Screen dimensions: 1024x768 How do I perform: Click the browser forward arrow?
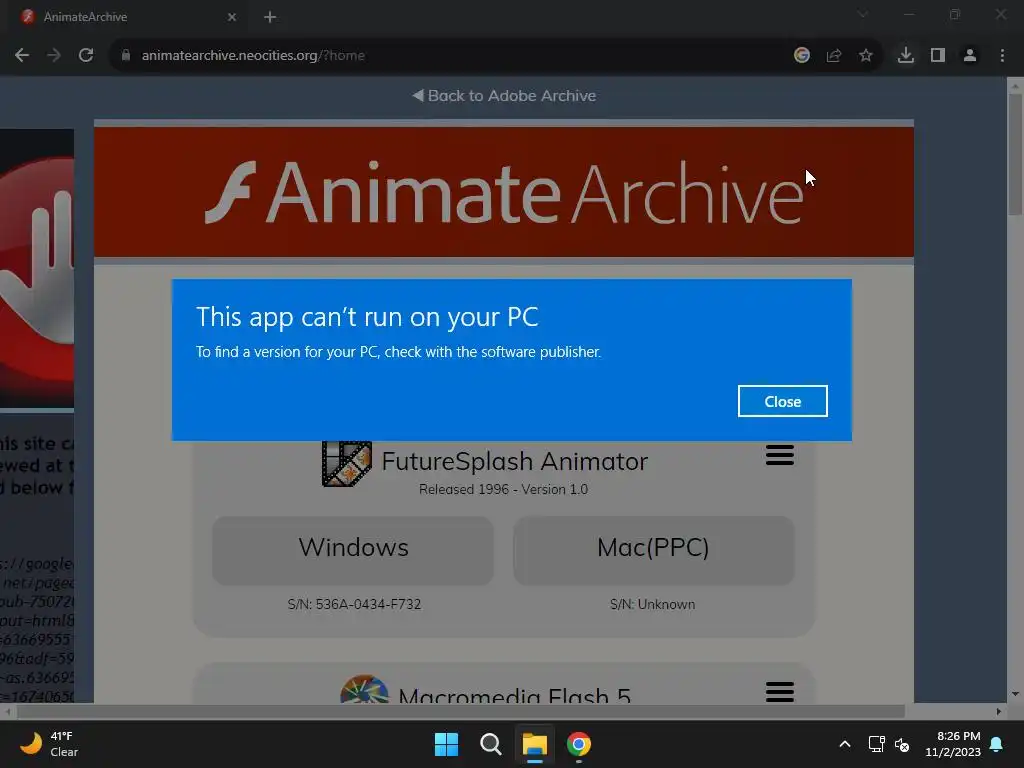[54, 56]
